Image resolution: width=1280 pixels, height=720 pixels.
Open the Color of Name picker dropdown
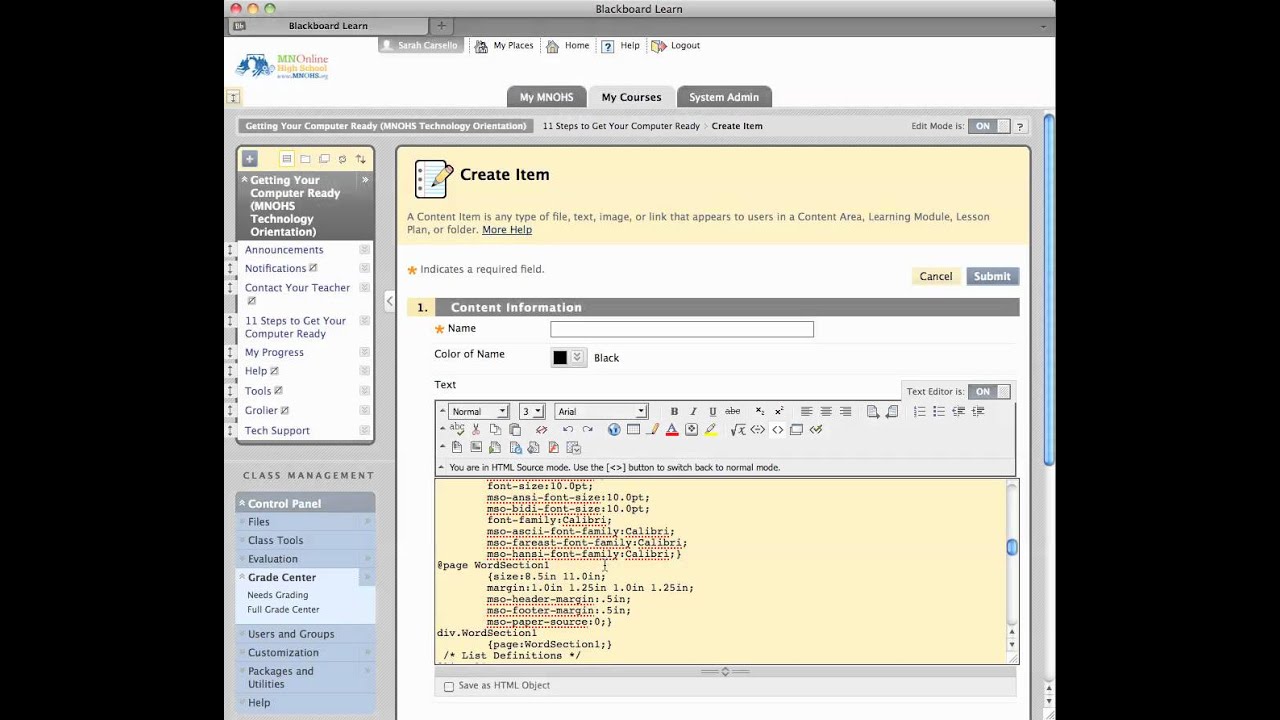pos(577,357)
